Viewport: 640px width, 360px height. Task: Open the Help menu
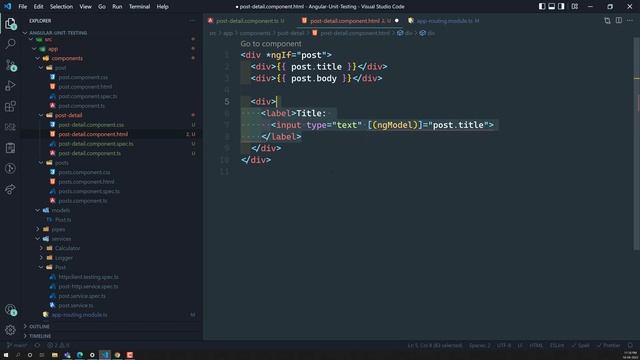[x=162, y=7]
